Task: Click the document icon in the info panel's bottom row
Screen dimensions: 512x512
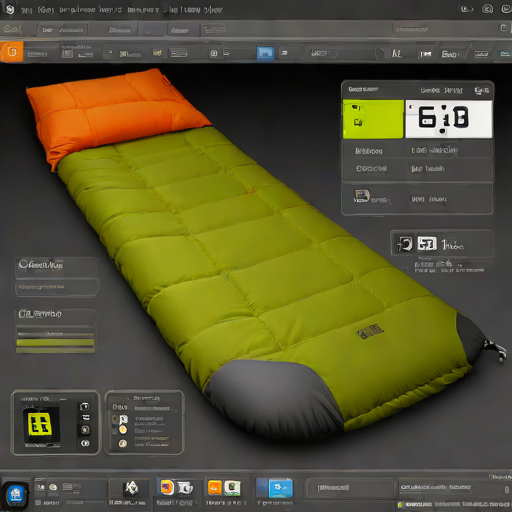Action: point(362,196)
